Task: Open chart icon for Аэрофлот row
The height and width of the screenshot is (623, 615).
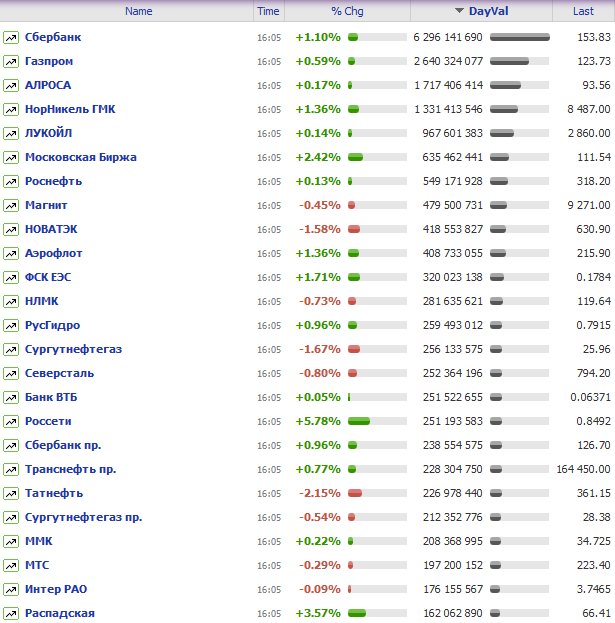Action: click(x=11, y=253)
